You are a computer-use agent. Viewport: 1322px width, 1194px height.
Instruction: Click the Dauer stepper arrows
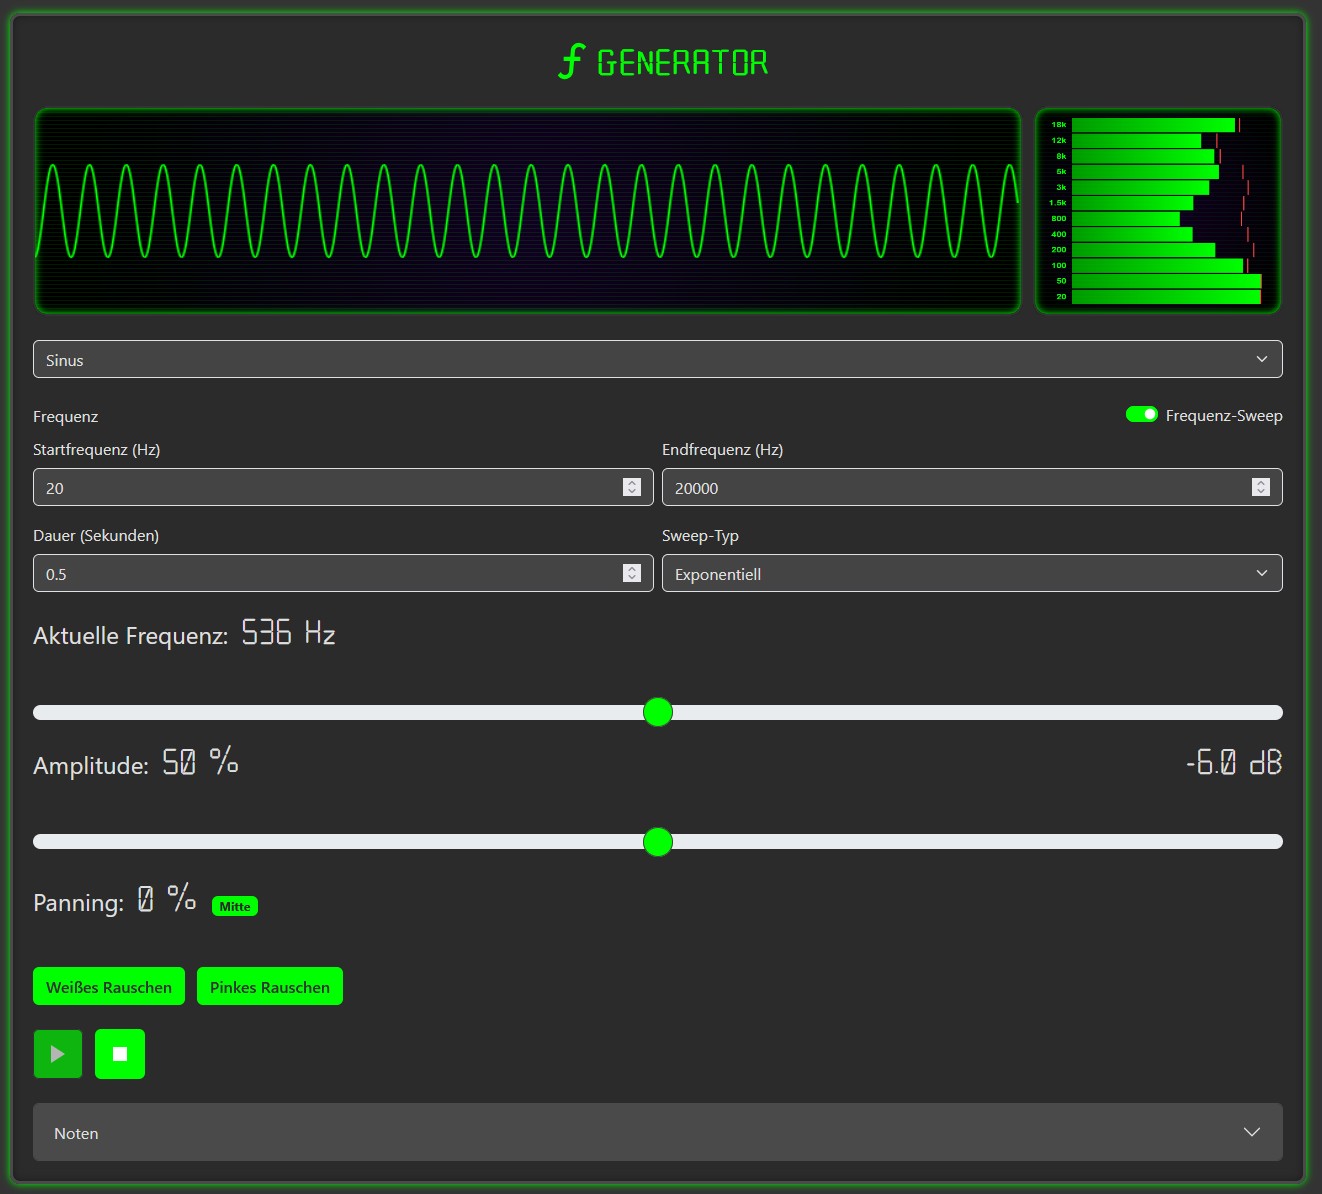tap(632, 573)
